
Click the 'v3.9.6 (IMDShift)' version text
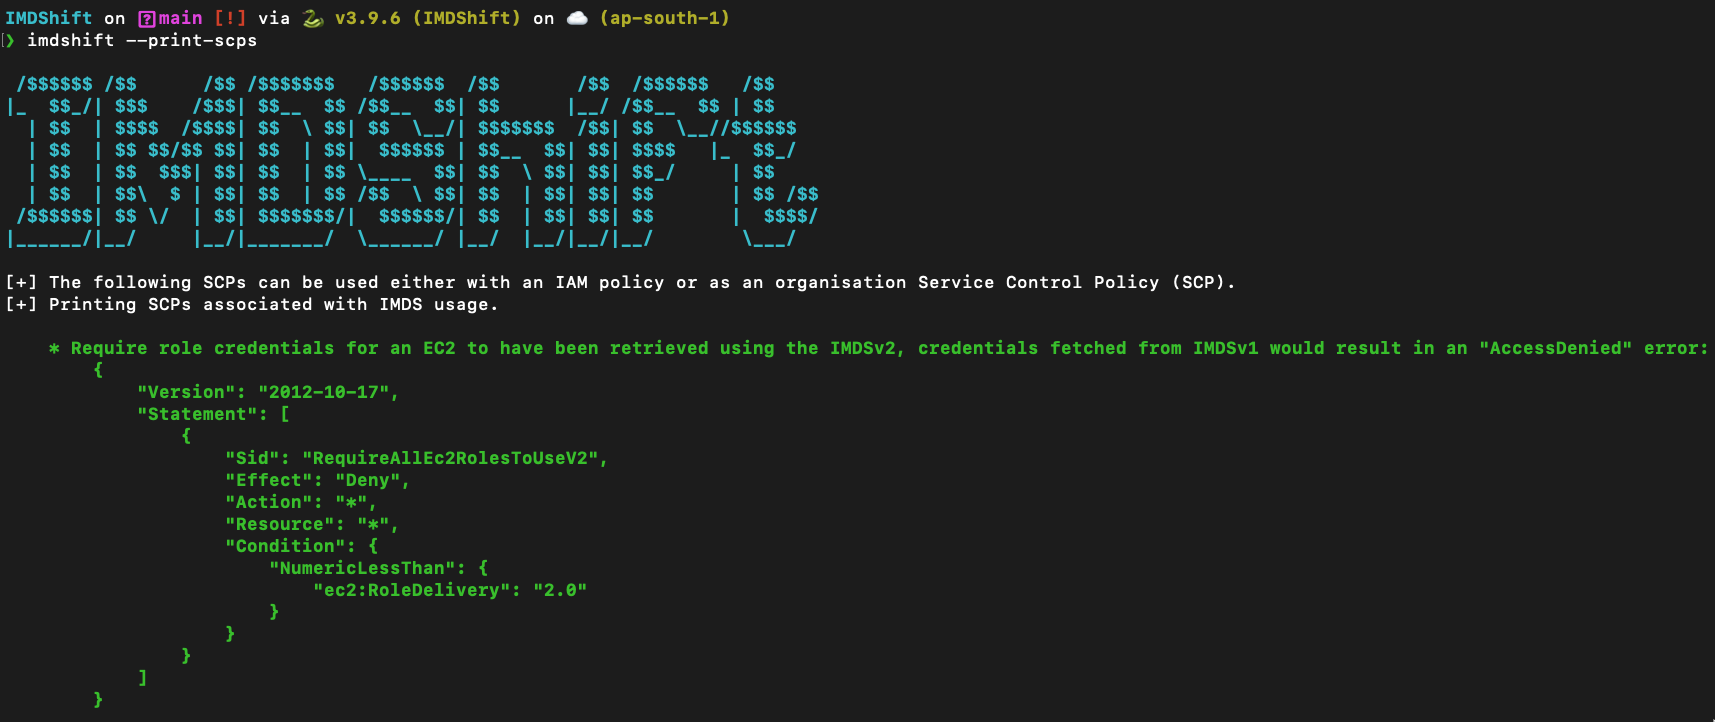point(428,18)
